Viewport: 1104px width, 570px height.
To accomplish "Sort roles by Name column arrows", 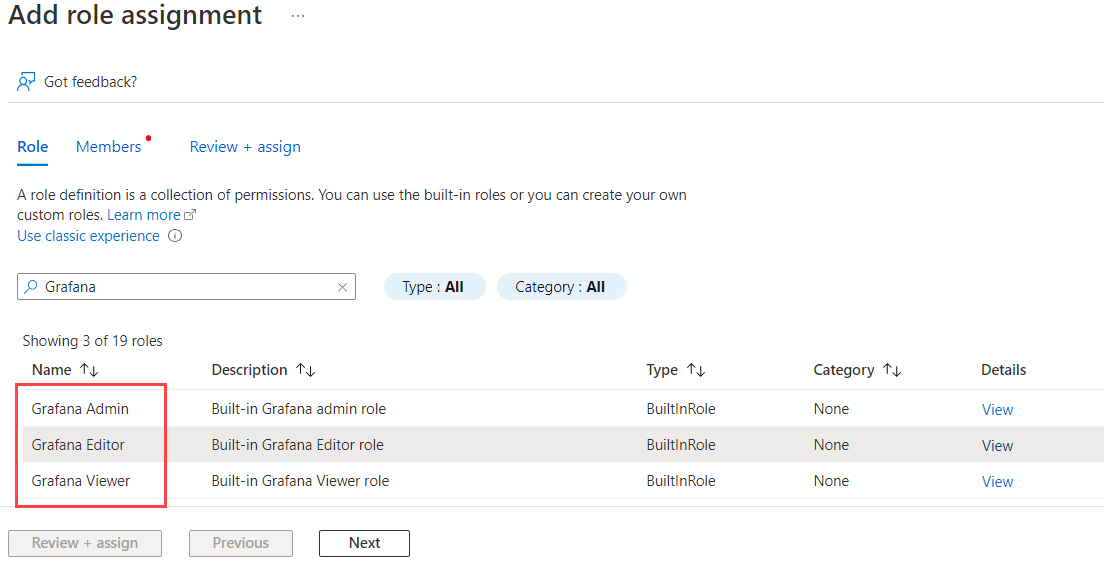I will coord(89,370).
